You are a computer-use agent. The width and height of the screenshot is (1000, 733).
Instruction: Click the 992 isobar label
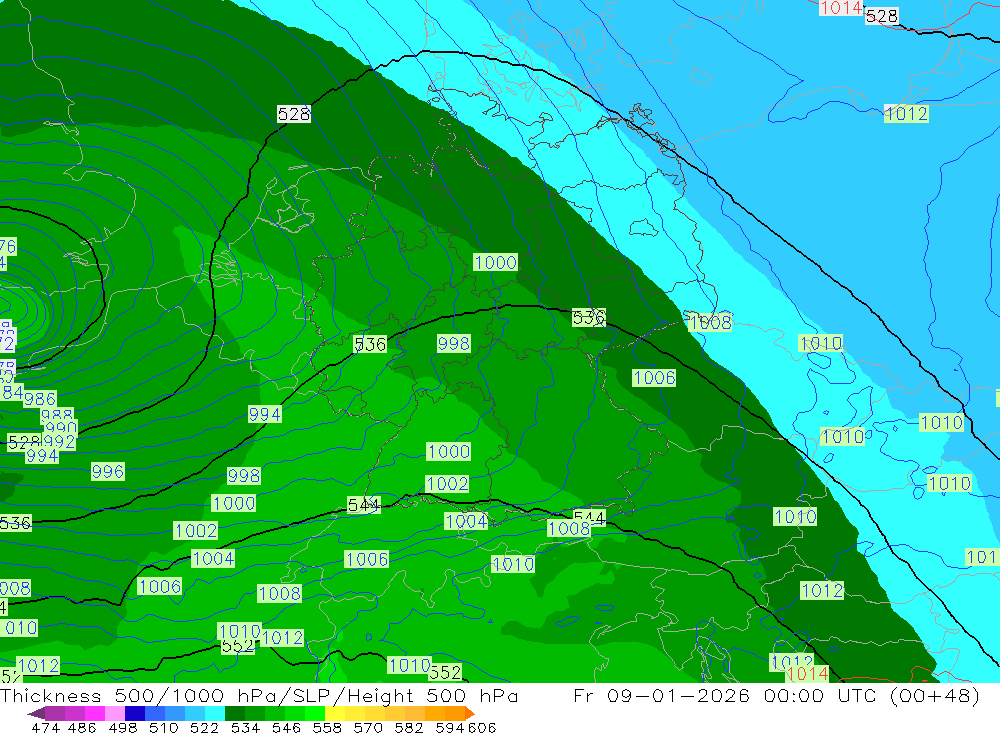(x=59, y=441)
